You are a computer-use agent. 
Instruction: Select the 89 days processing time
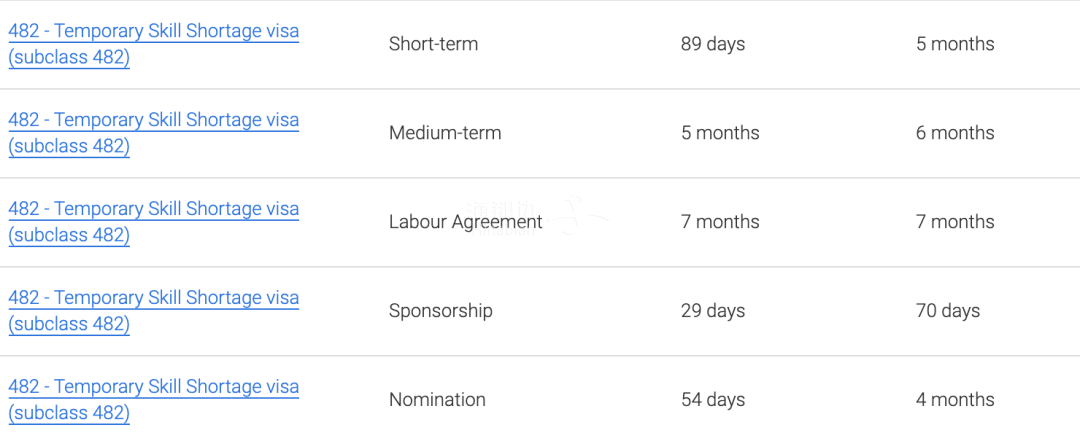coord(712,44)
